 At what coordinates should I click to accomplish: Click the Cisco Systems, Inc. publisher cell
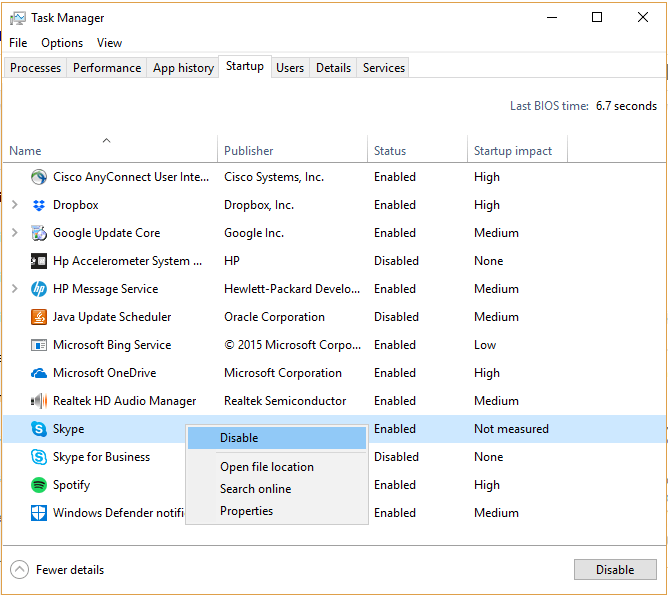point(274,177)
